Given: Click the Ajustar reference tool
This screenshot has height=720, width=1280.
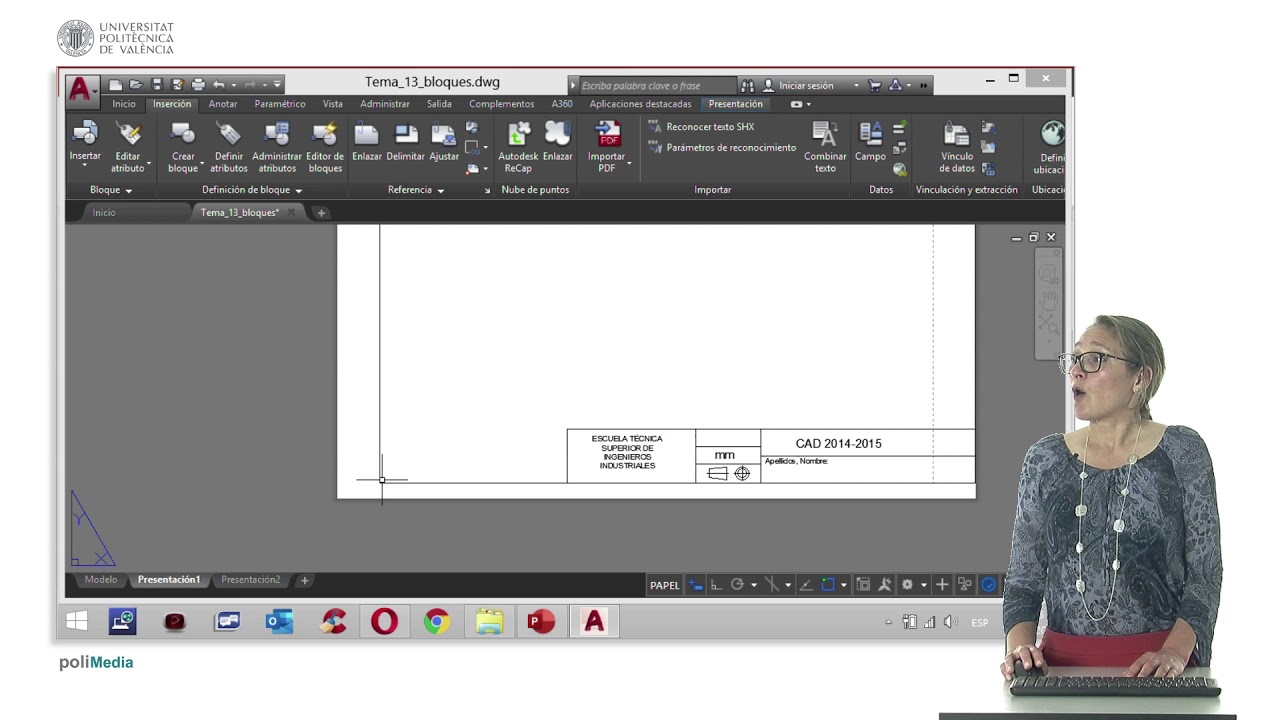Looking at the screenshot, I should [x=444, y=142].
